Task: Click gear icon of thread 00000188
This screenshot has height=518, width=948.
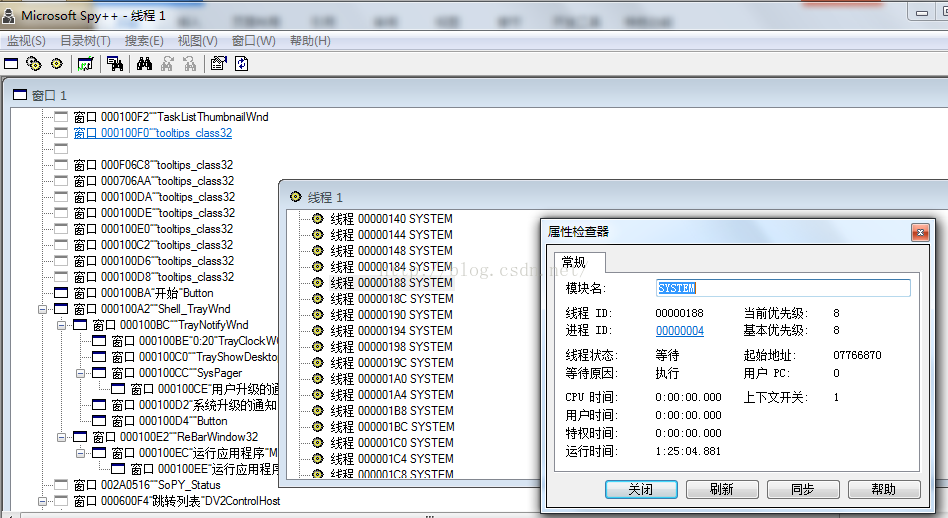Action: pyautogui.click(x=317, y=282)
